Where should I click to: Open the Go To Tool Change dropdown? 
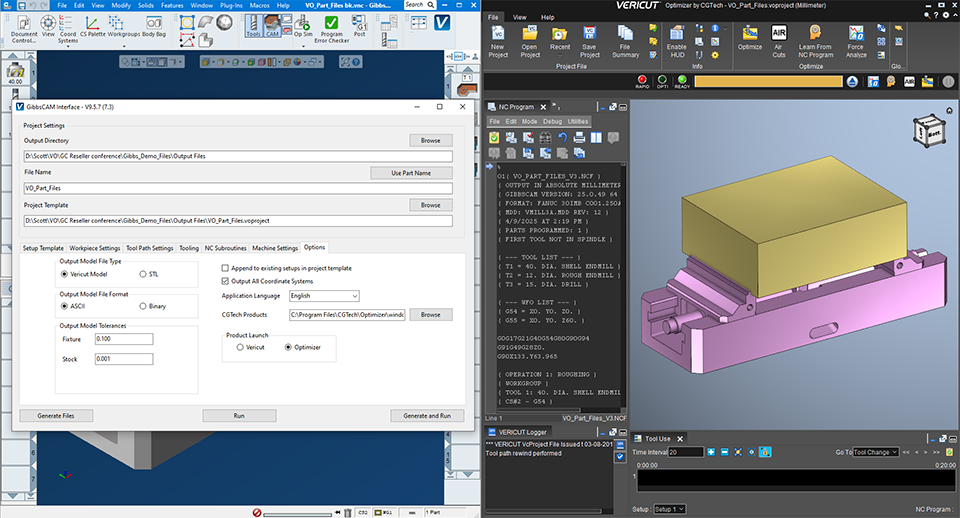coord(876,452)
